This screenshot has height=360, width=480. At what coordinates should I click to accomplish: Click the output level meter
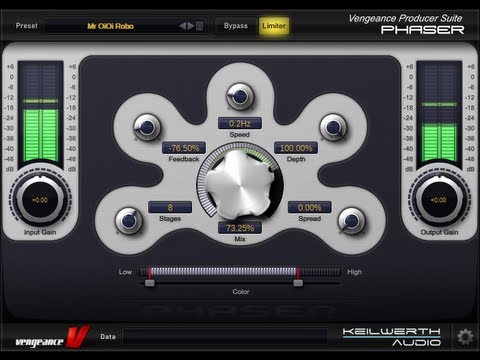pos(439,113)
